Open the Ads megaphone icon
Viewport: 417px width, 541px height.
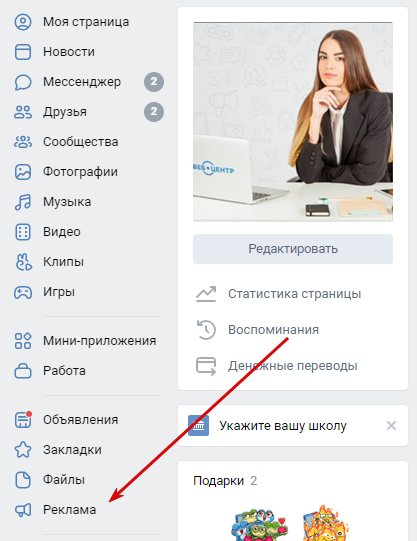pyautogui.click(x=23, y=510)
